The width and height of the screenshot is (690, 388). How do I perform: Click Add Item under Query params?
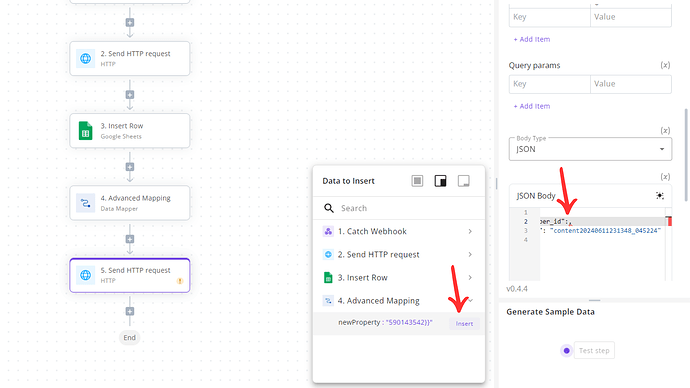[x=532, y=106]
